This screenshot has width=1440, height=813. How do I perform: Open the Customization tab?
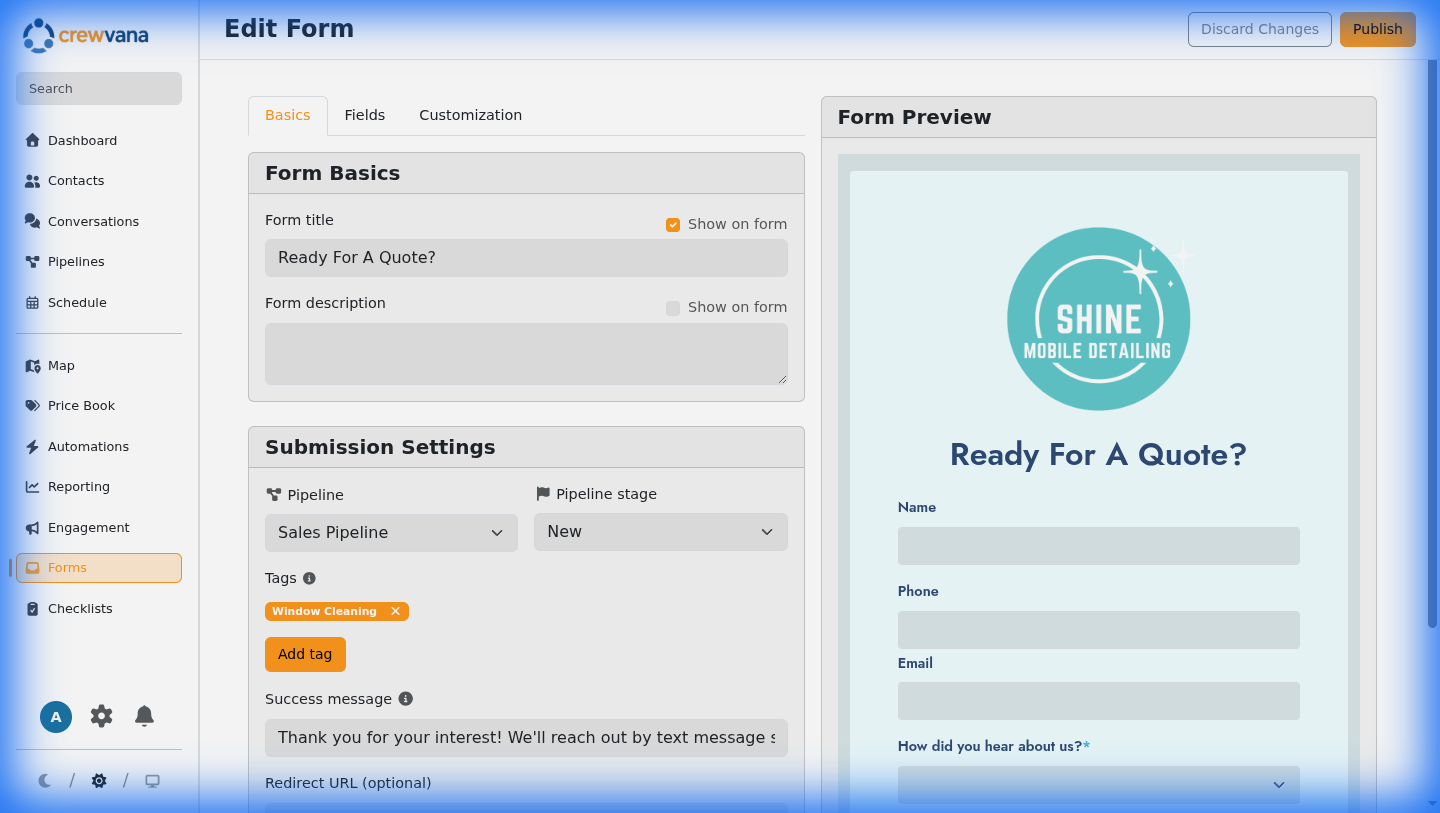[470, 115]
